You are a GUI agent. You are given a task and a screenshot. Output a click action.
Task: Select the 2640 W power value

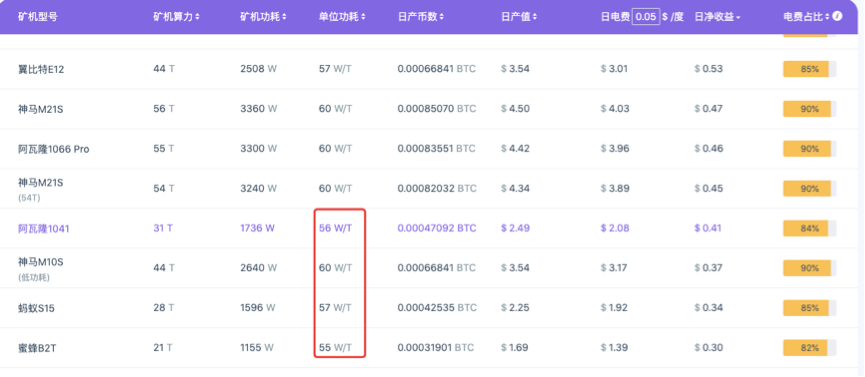[259, 268]
